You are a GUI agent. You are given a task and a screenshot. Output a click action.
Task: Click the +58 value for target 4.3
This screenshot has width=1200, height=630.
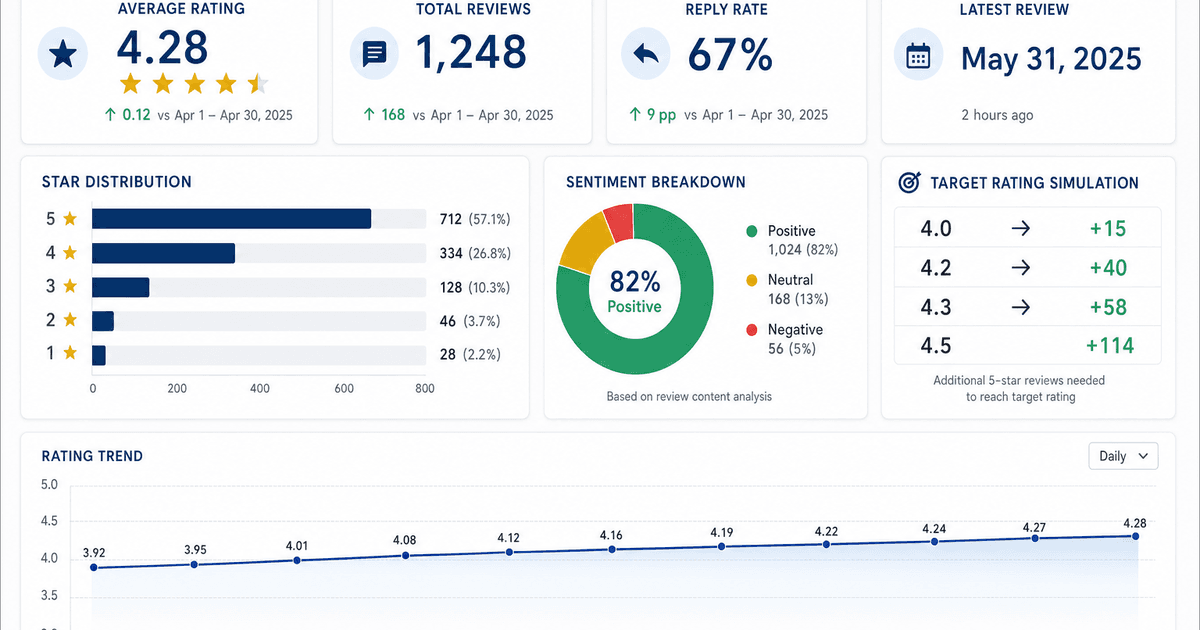pos(1107,307)
